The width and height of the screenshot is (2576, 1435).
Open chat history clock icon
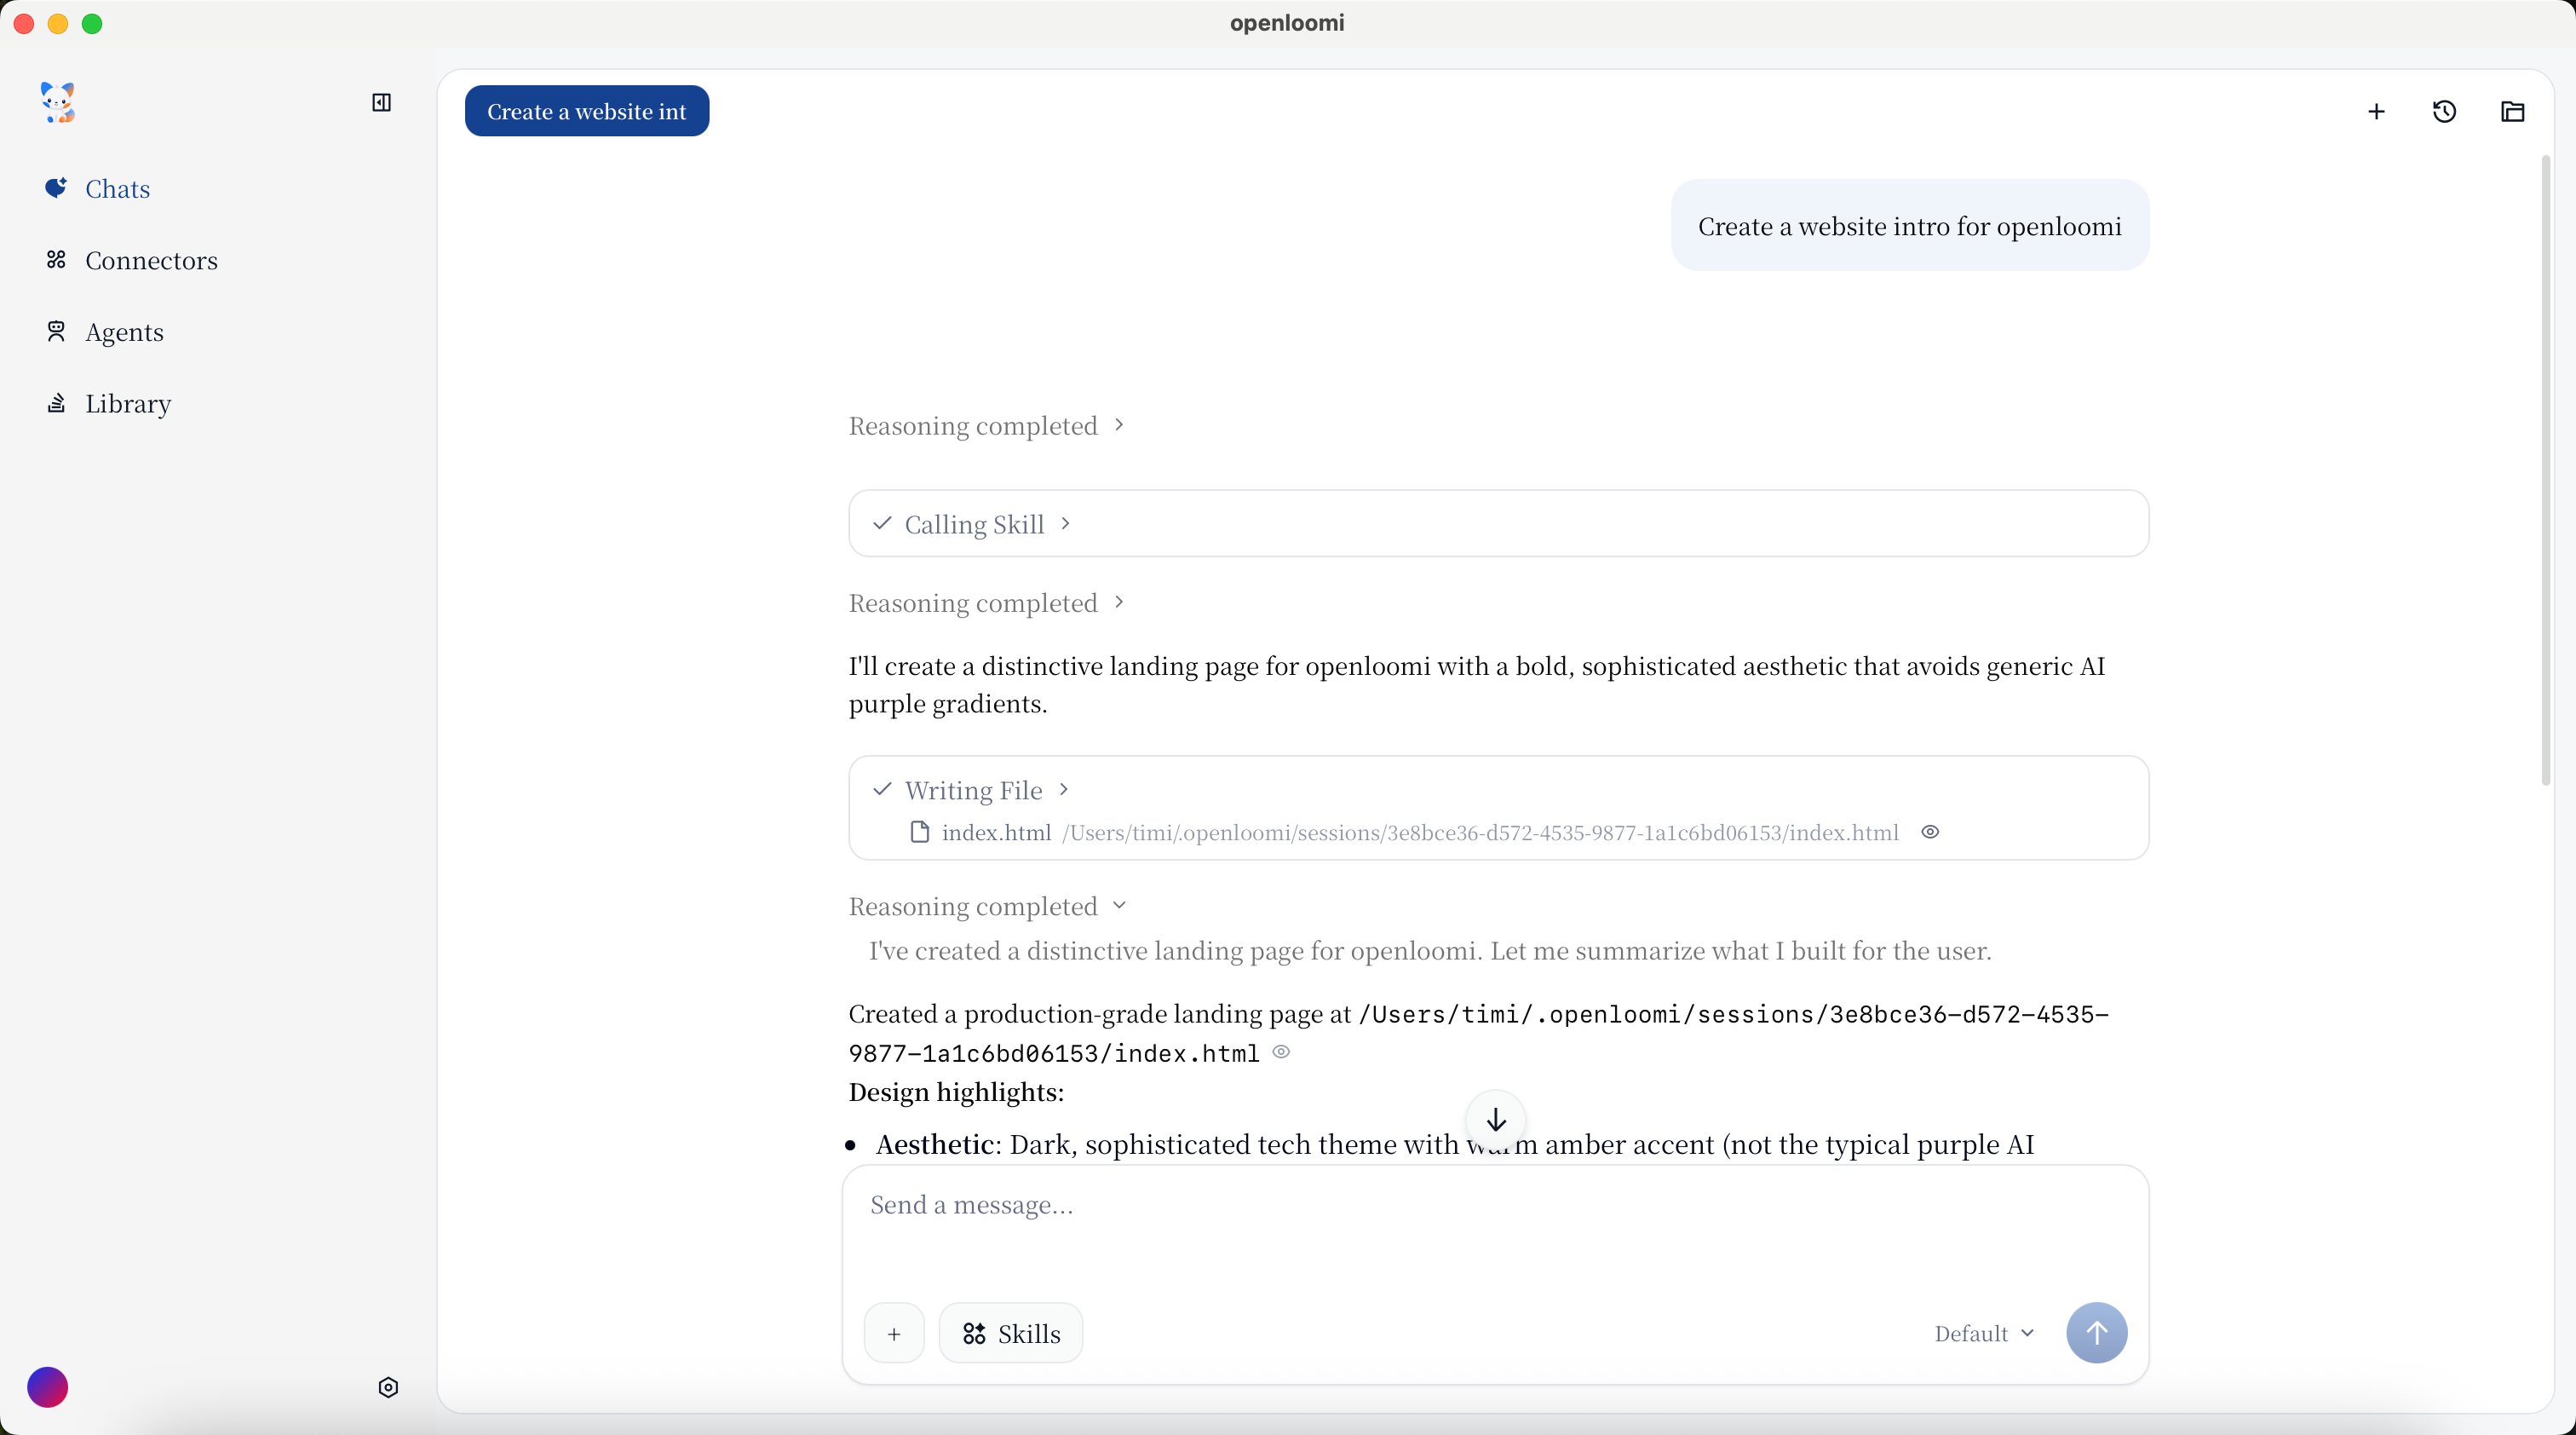[x=2444, y=111]
